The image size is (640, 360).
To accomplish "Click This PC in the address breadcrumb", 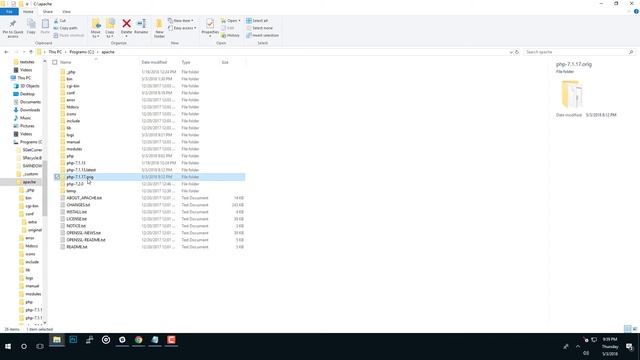I will pyautogui.click(x=55, y=52).
